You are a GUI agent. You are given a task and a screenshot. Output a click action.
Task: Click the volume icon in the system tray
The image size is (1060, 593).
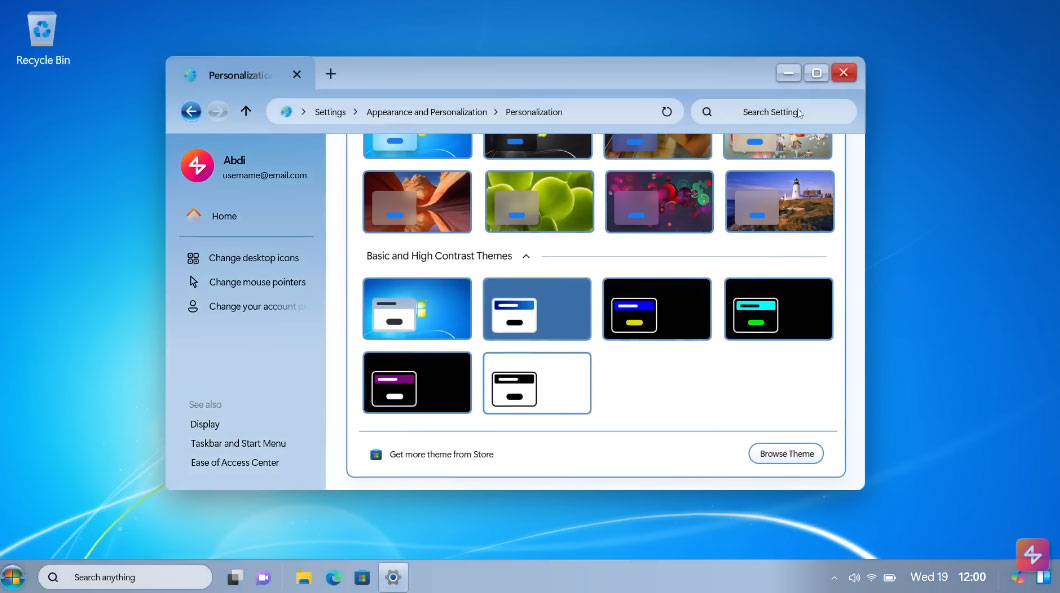[855, 577]
